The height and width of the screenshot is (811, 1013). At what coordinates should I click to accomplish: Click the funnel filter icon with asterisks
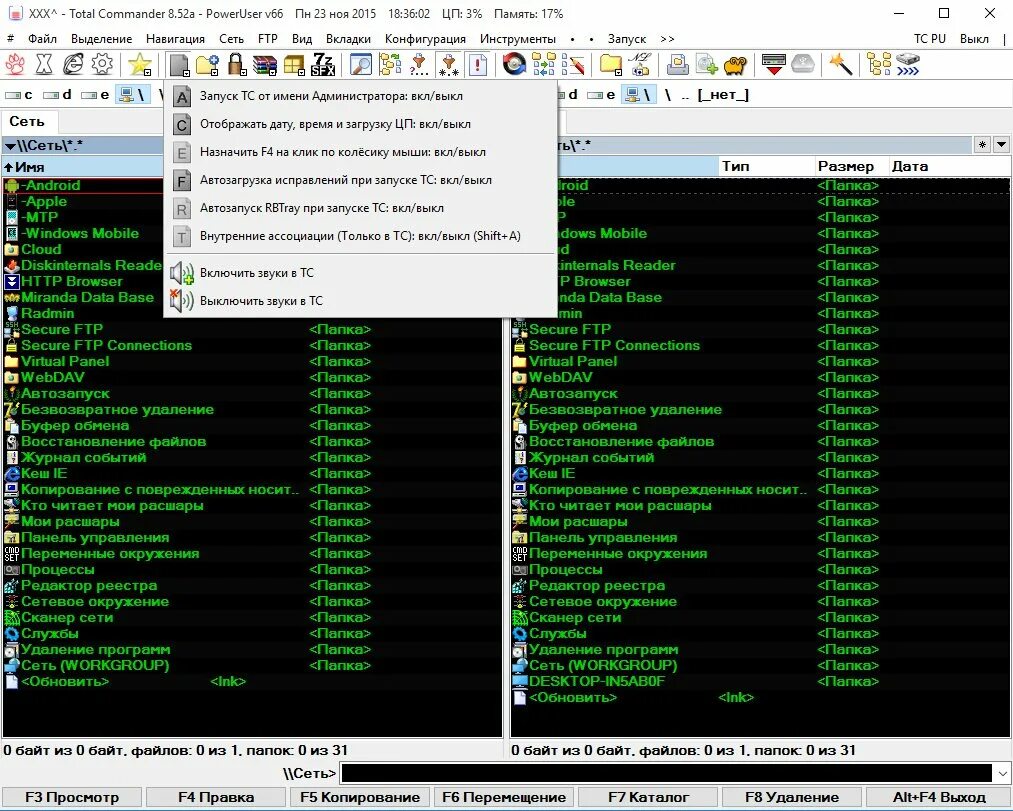448,65
